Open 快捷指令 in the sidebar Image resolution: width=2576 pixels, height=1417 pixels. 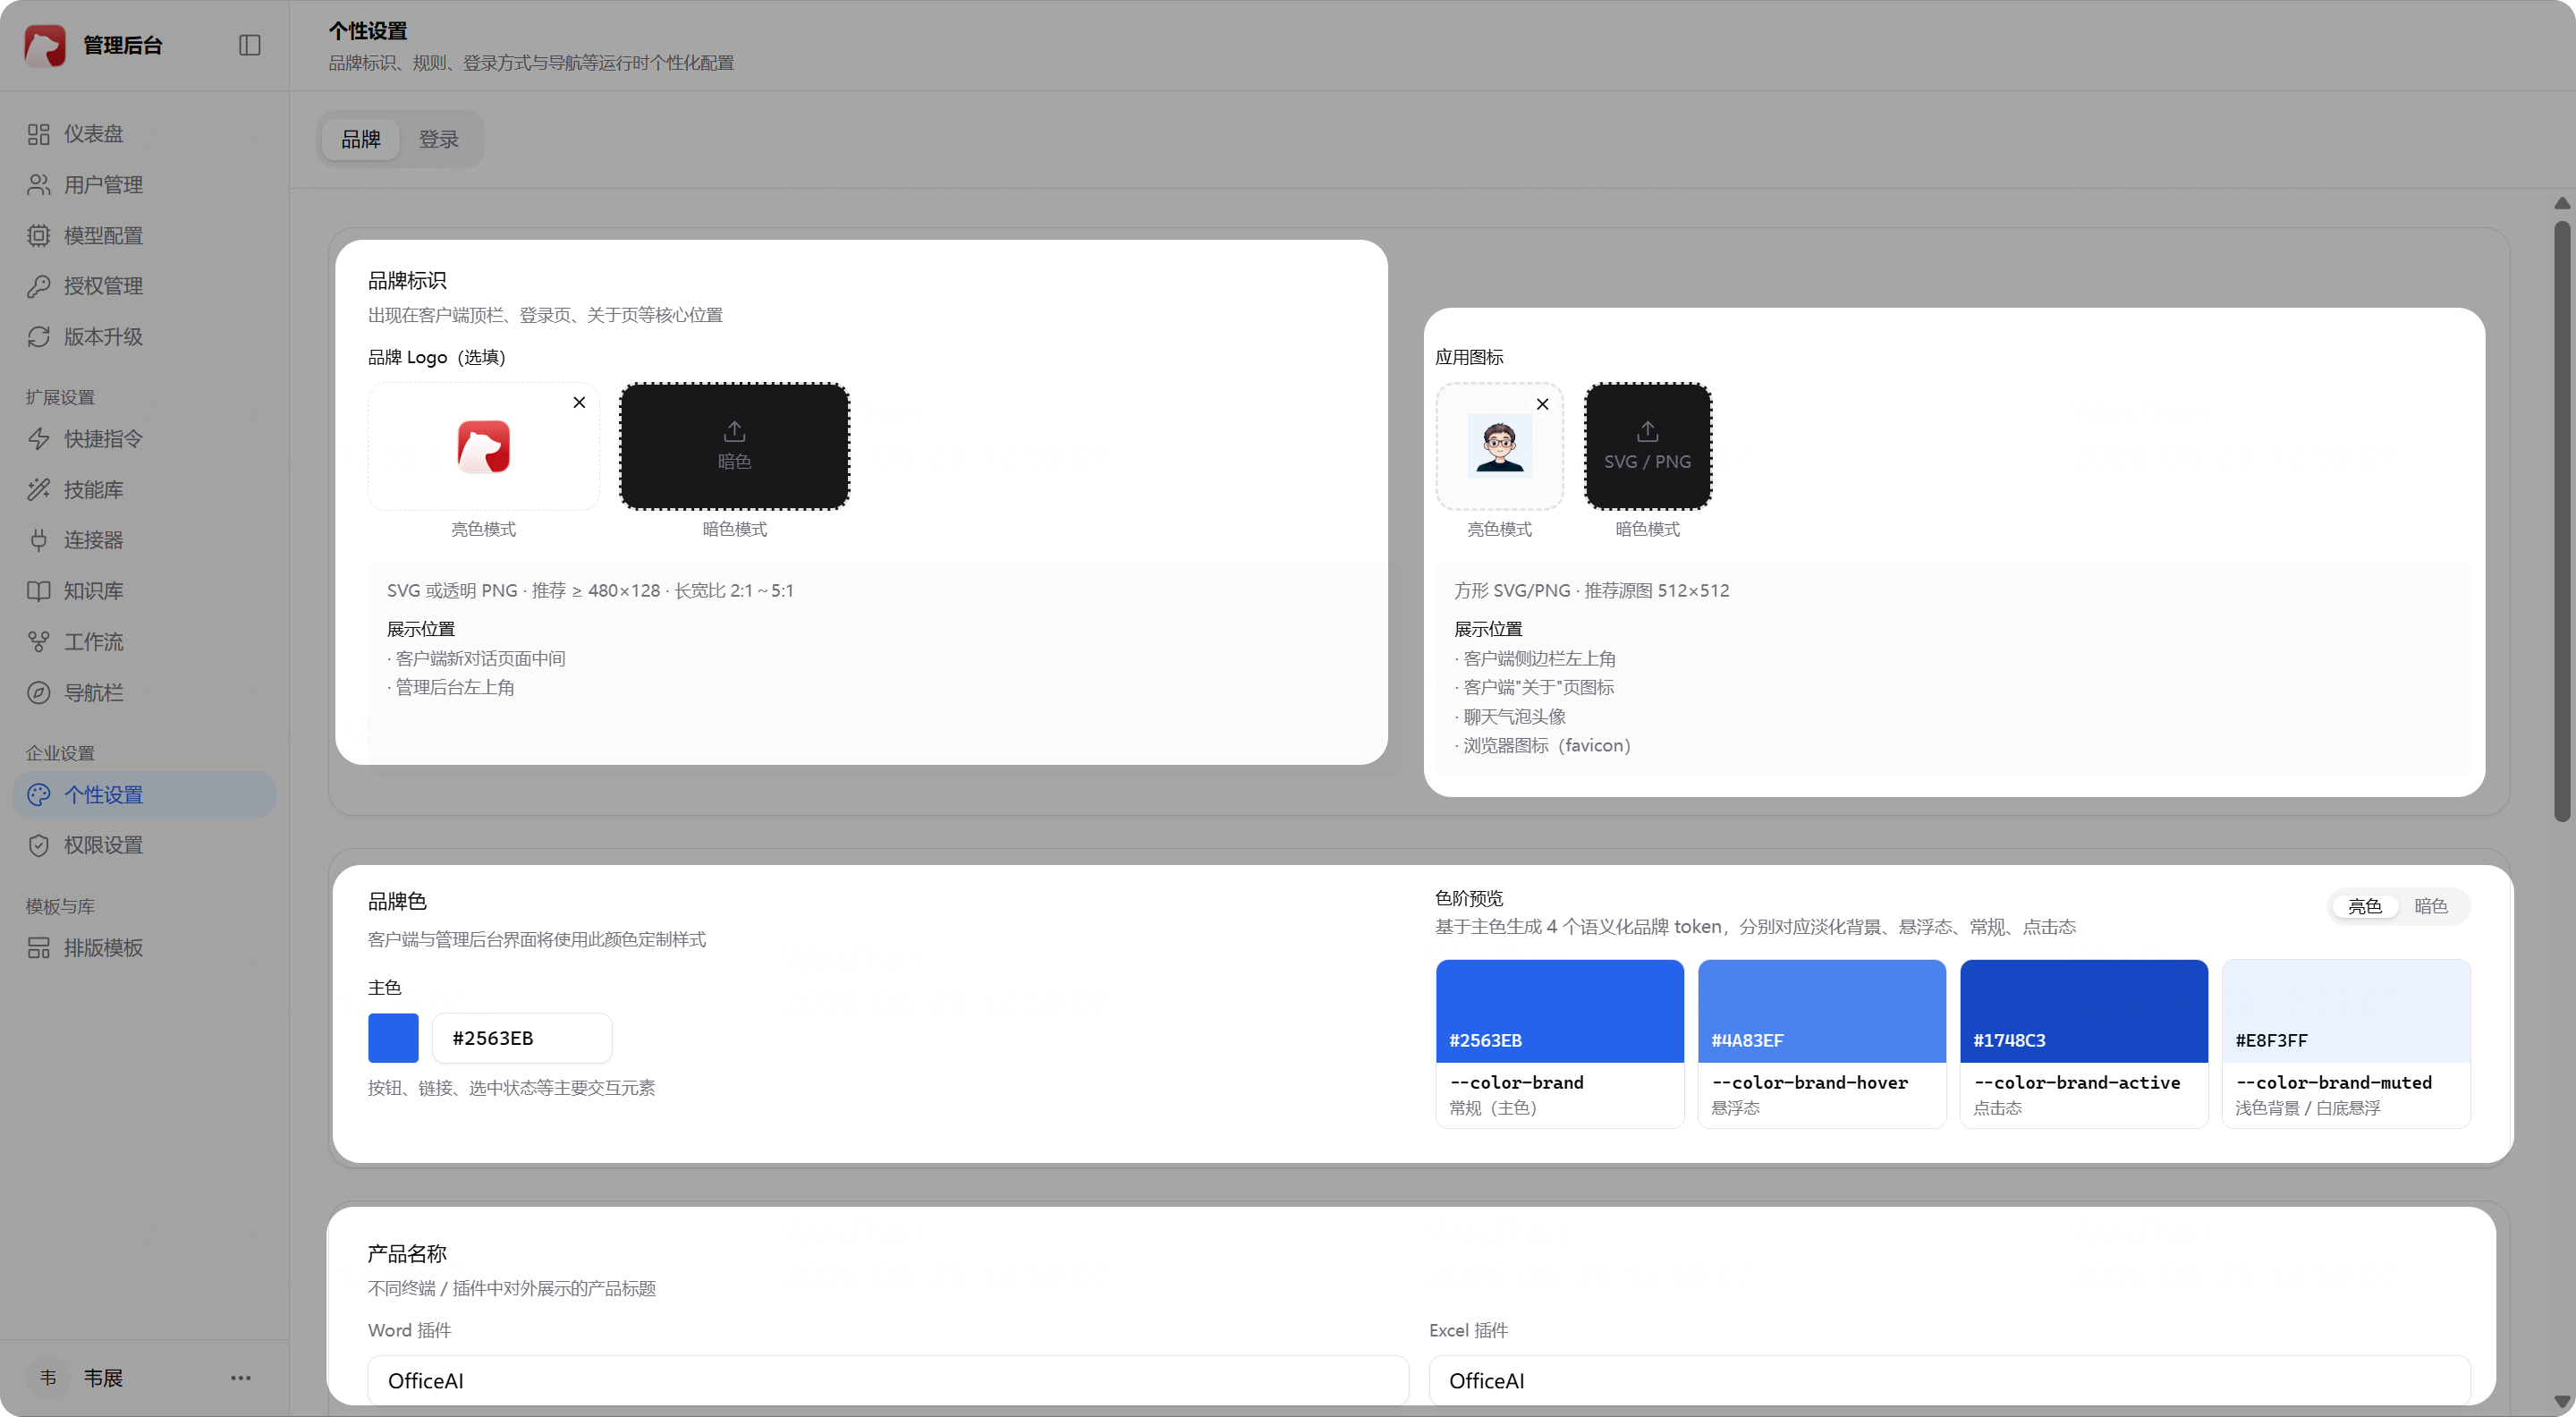click(144, 439)
